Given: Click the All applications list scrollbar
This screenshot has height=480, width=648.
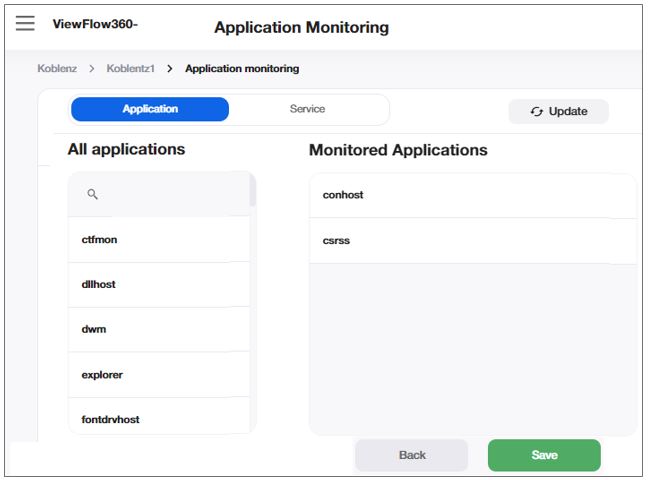Looking at the screenshot, I should [253, 190].
